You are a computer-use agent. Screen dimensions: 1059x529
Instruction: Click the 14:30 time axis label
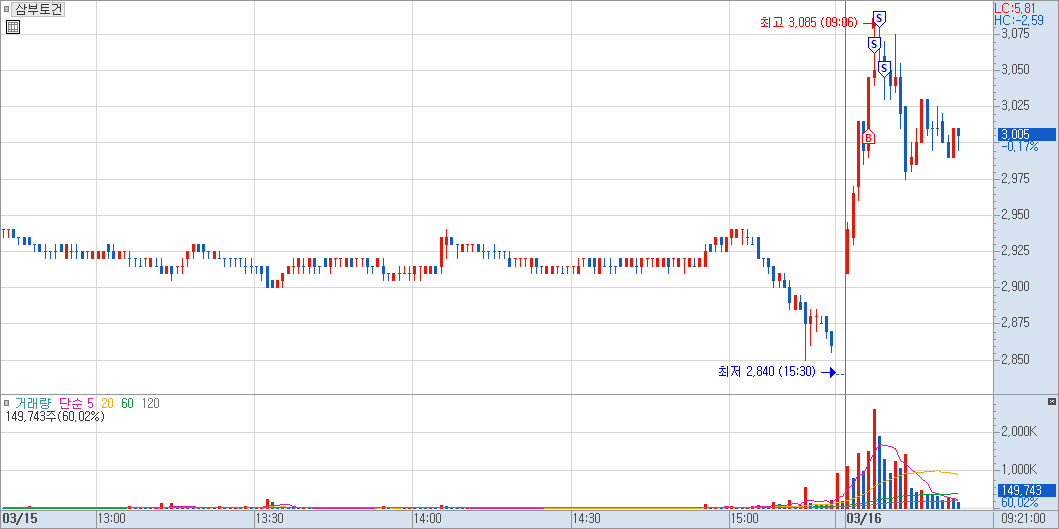coord(587,519)
